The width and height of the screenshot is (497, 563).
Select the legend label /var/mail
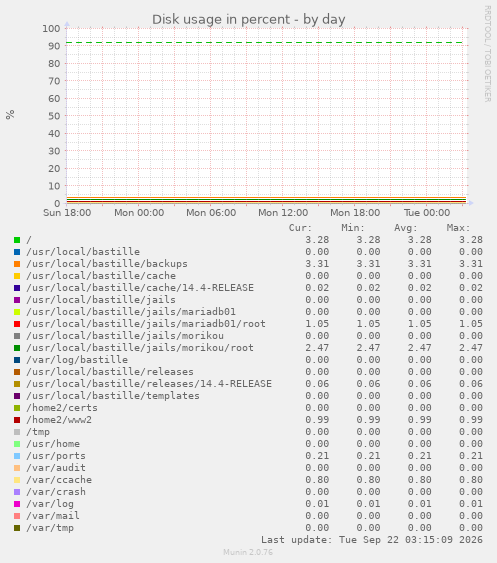pyautogui.click(x=53, y=516)
